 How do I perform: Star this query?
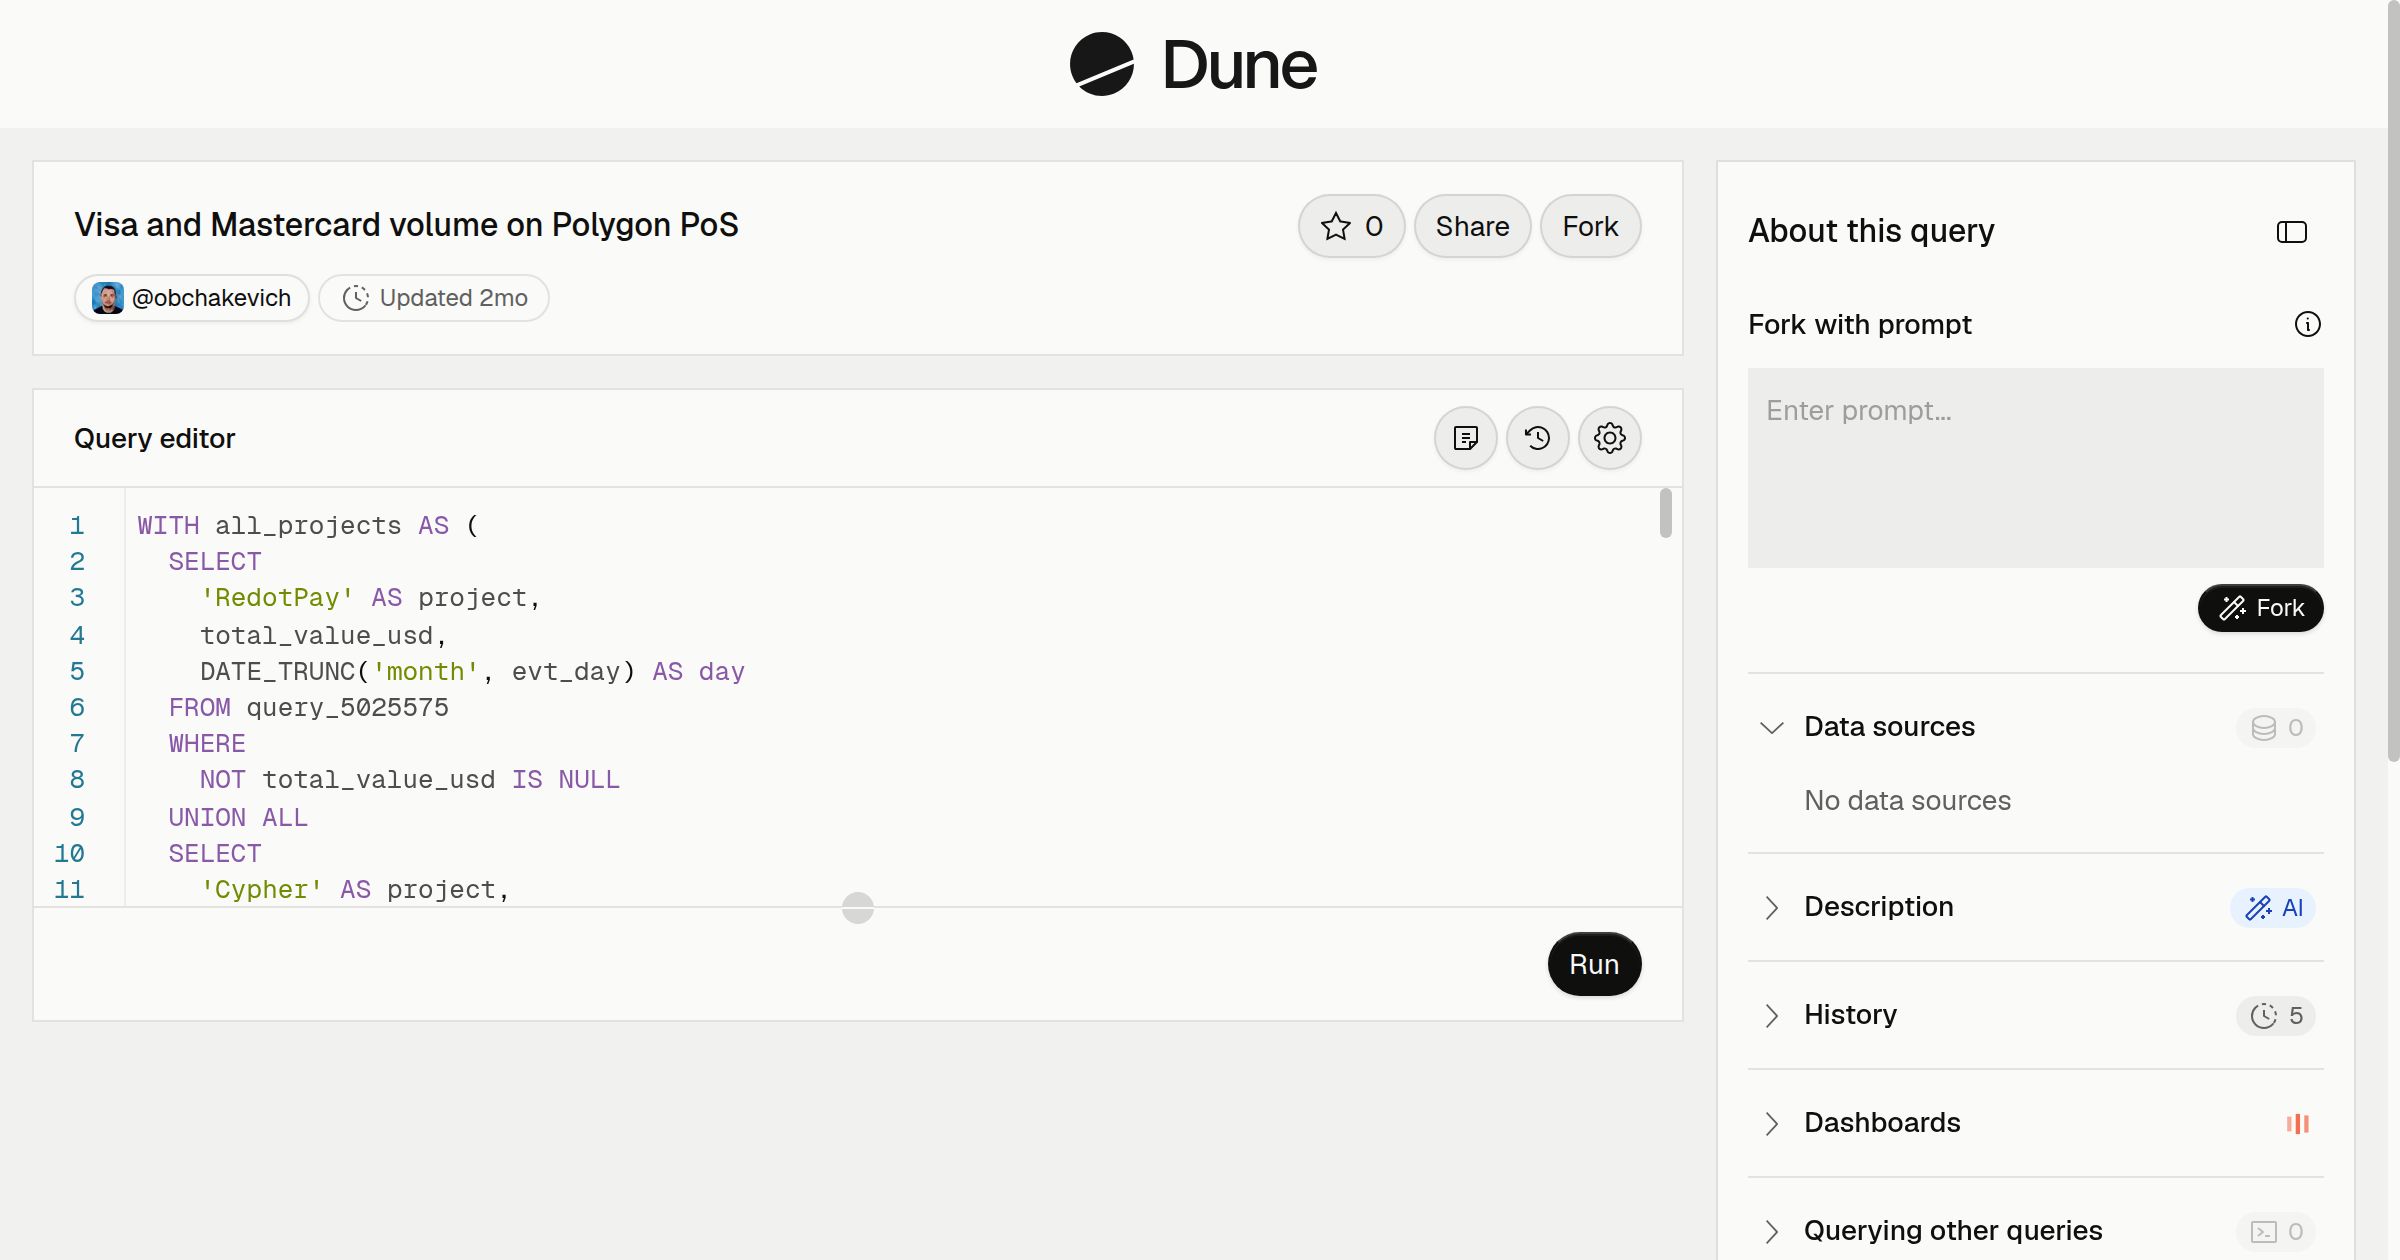tap(1351, 226)
